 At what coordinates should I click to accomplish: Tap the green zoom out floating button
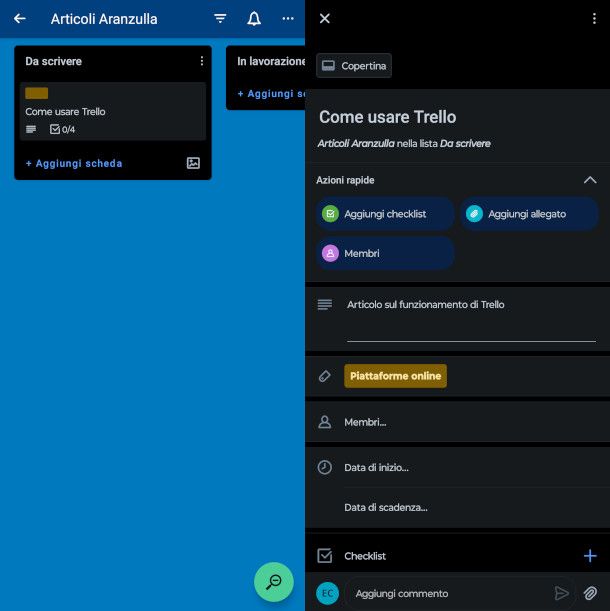point(274,582)
